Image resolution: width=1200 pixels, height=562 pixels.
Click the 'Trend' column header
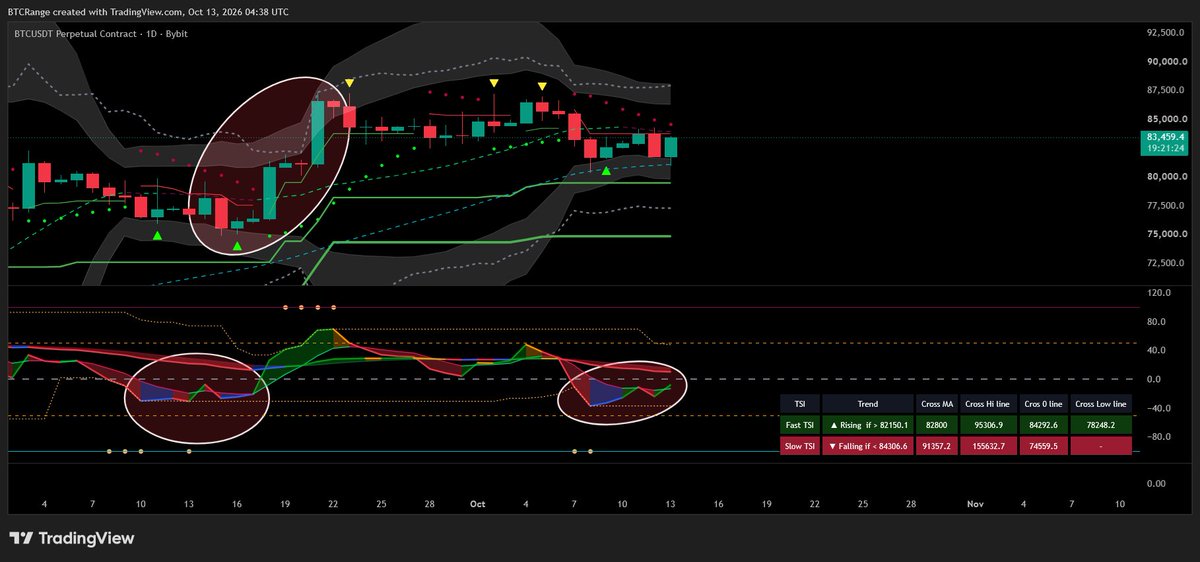(x=868, y=404)
